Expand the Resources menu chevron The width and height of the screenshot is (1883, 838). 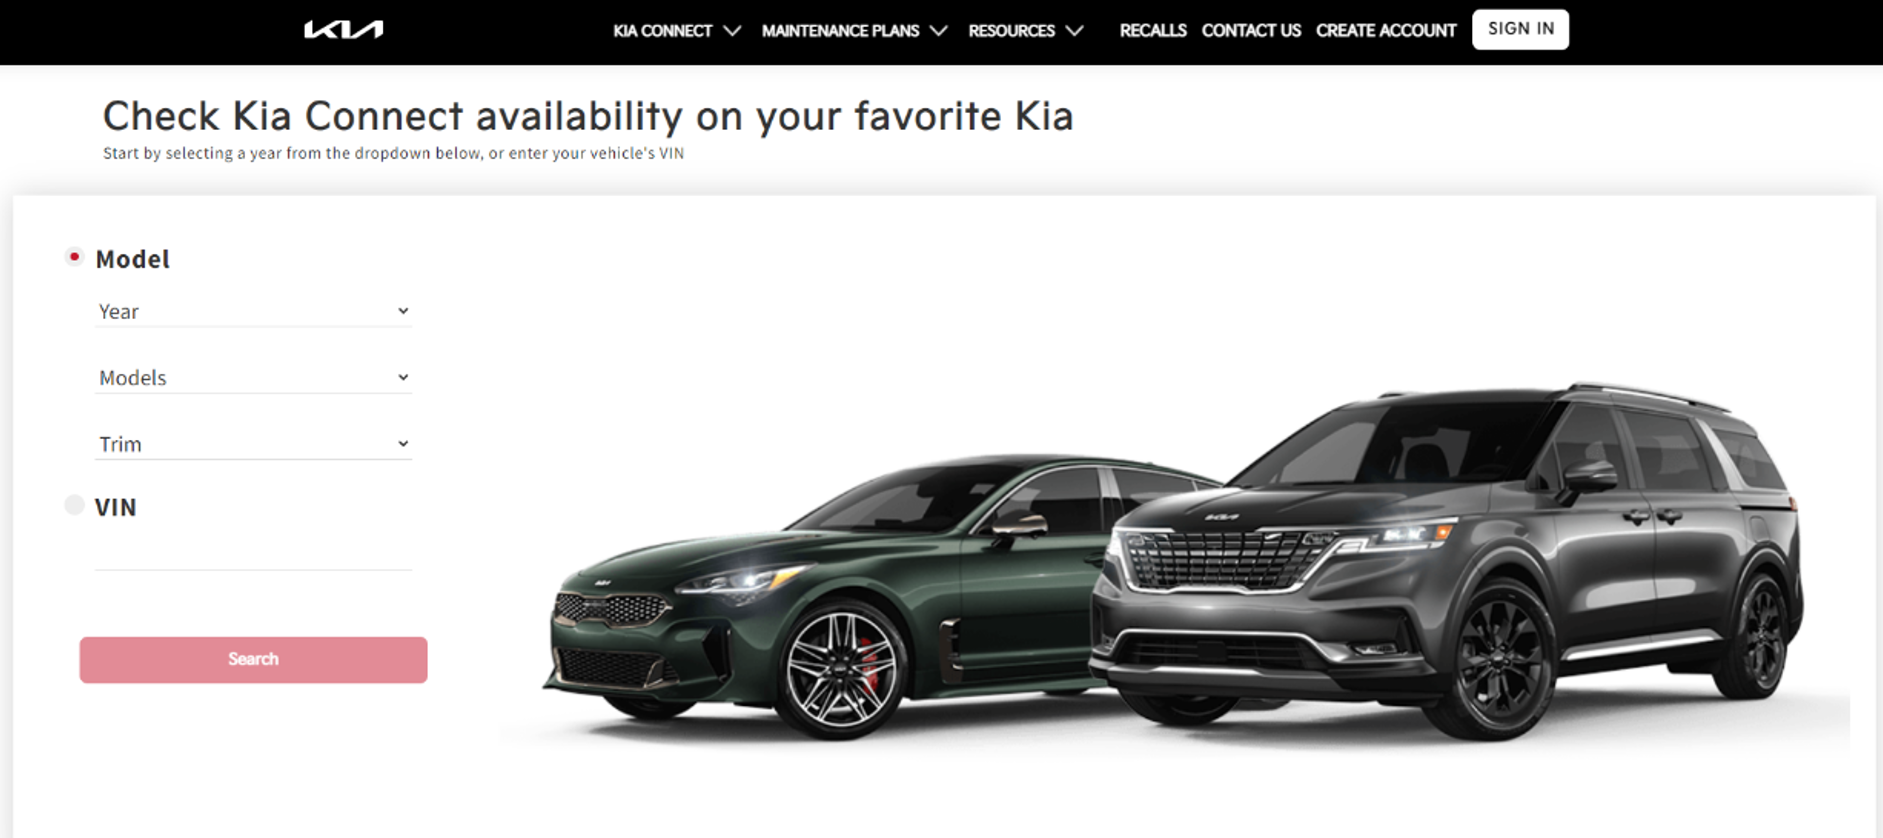1074,31
